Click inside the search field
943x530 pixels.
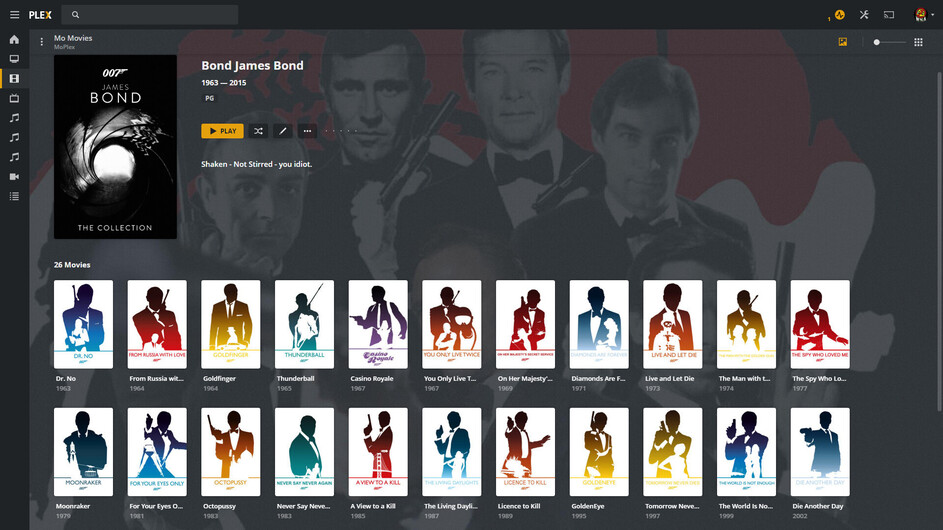point(150,14)
